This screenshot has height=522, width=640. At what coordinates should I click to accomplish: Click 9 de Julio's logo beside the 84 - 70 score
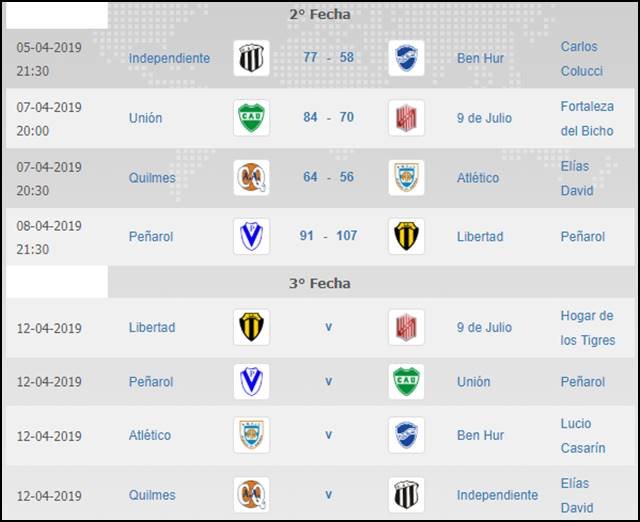406,118
